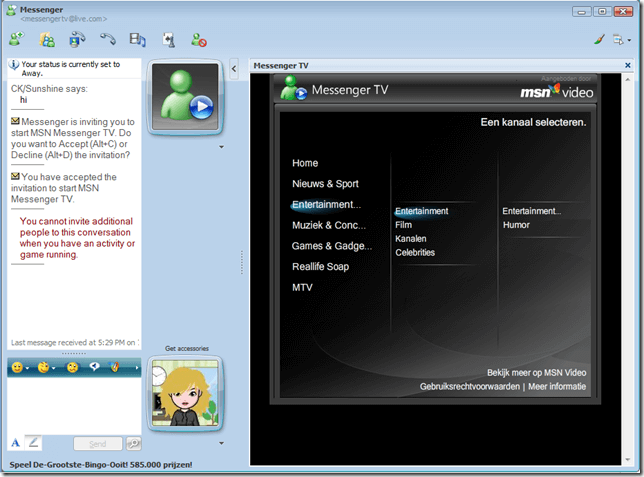Viewport: 644px width, 477px height.
Task: Switch to text typing mode (A icon)
Action: click(x=16, y=442)
